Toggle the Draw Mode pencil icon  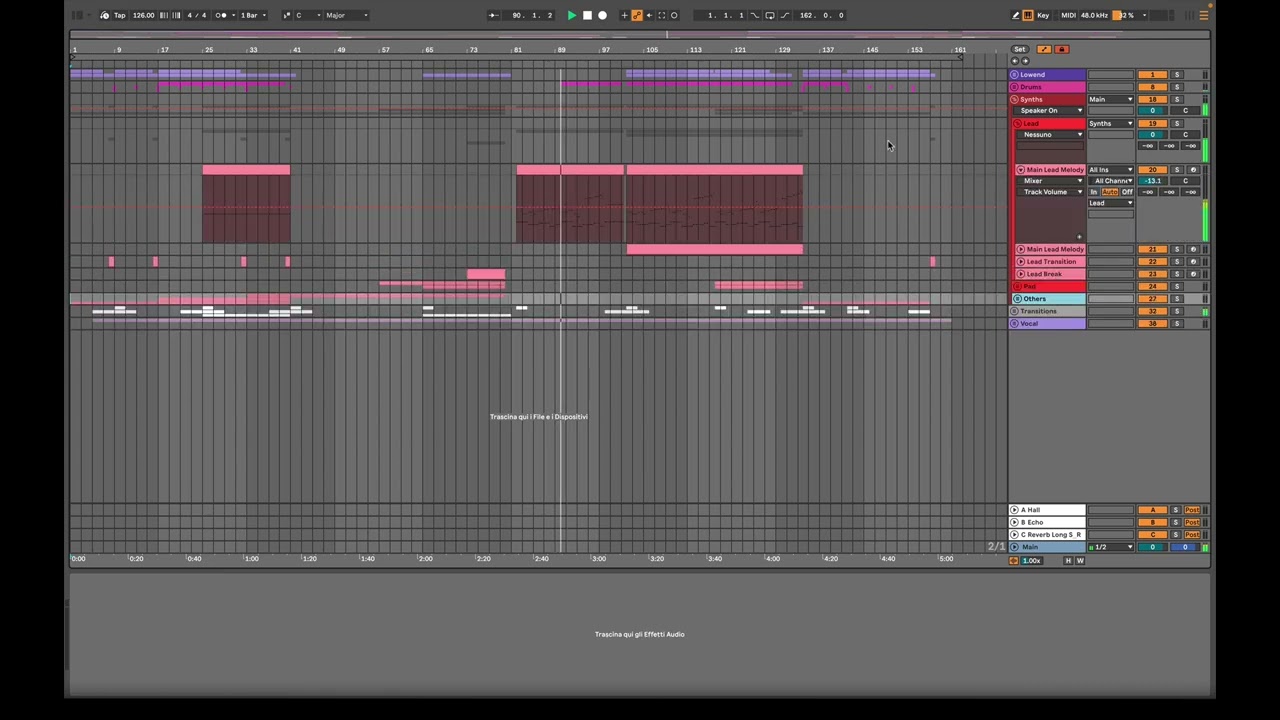point(1016,15)
